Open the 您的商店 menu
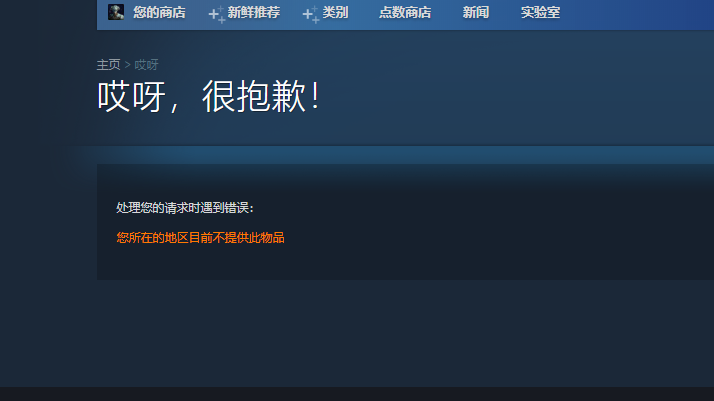The height and width of the screenshot is (401, 714). pos(159,13)
